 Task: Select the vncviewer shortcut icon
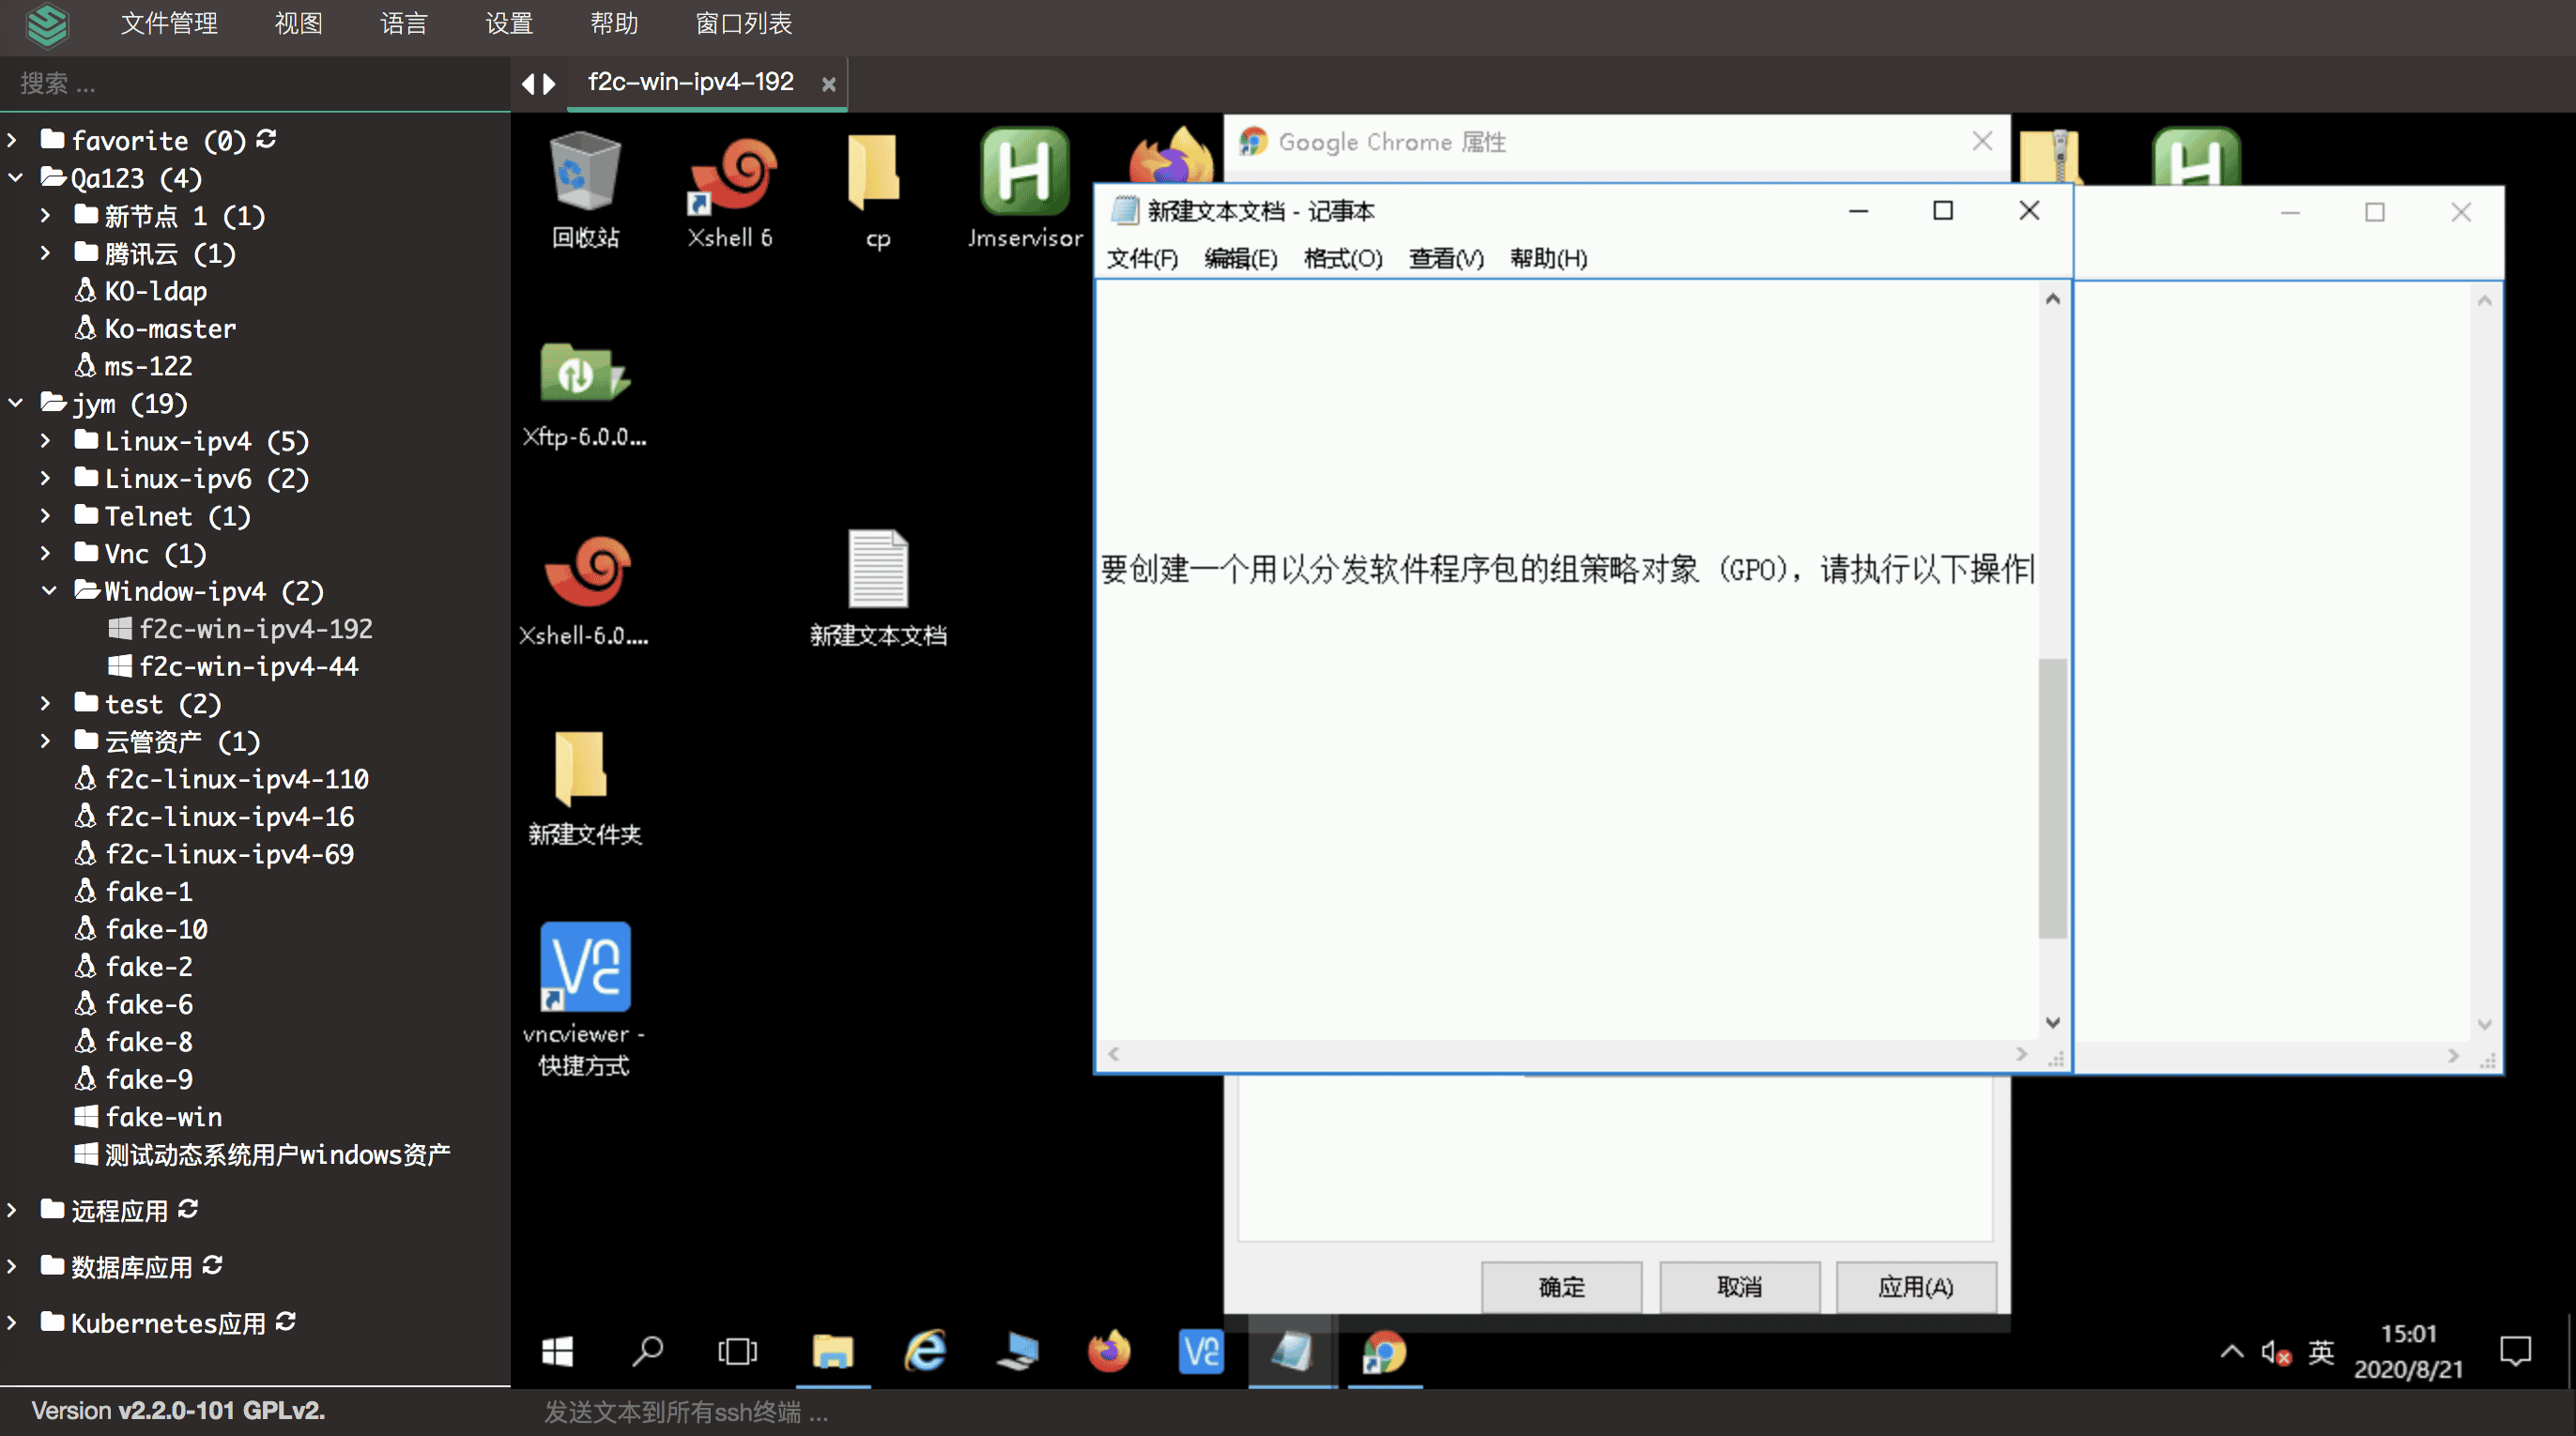click(x=584, y=998)
